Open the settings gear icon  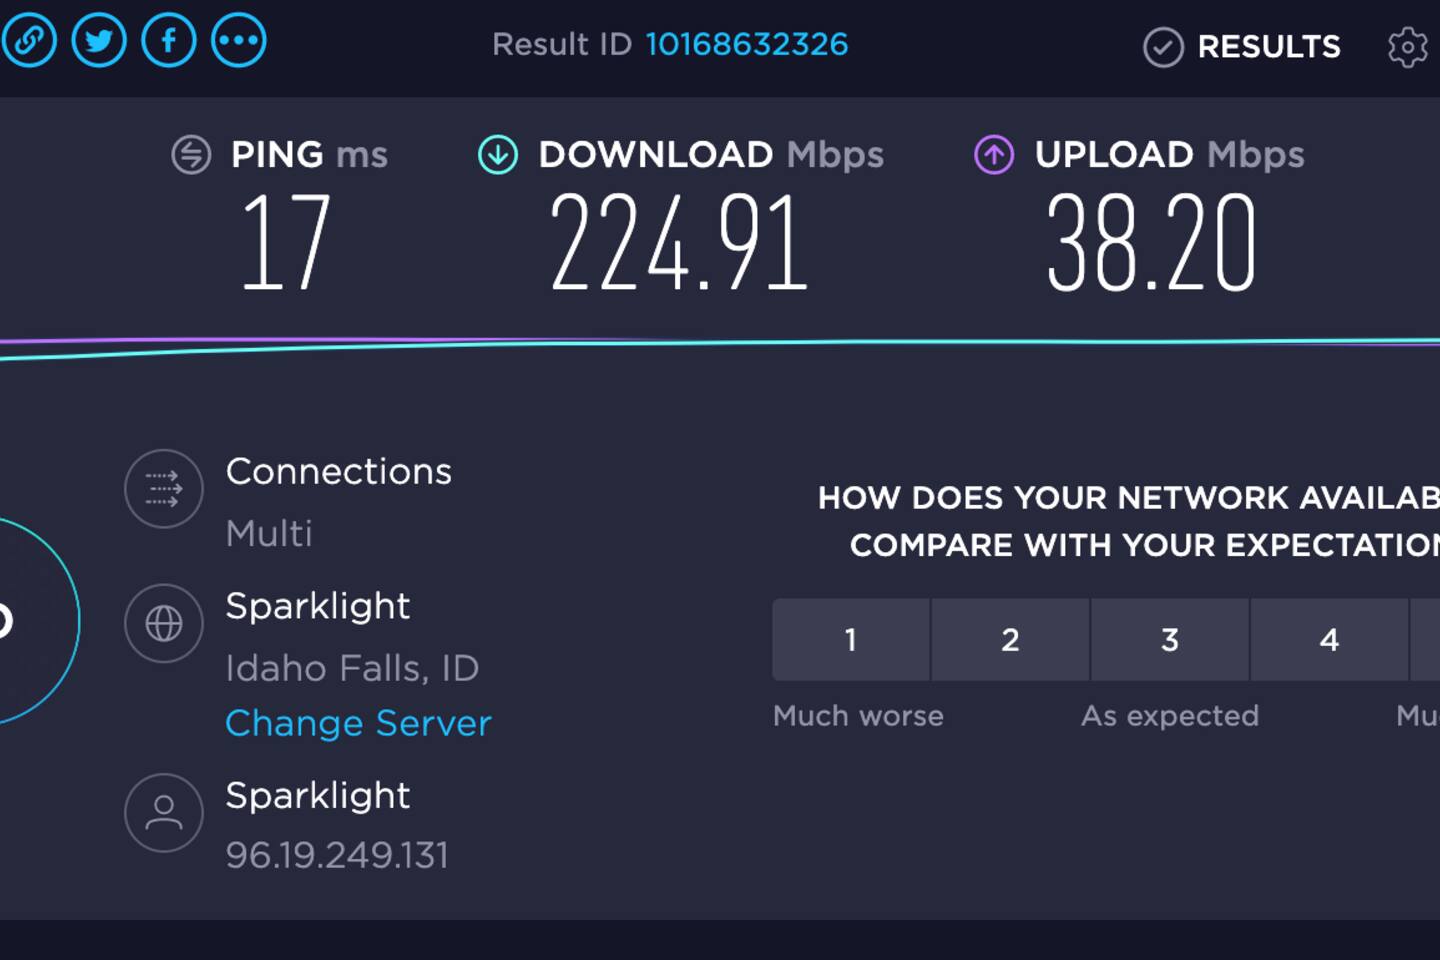[x=1407, y=47]
